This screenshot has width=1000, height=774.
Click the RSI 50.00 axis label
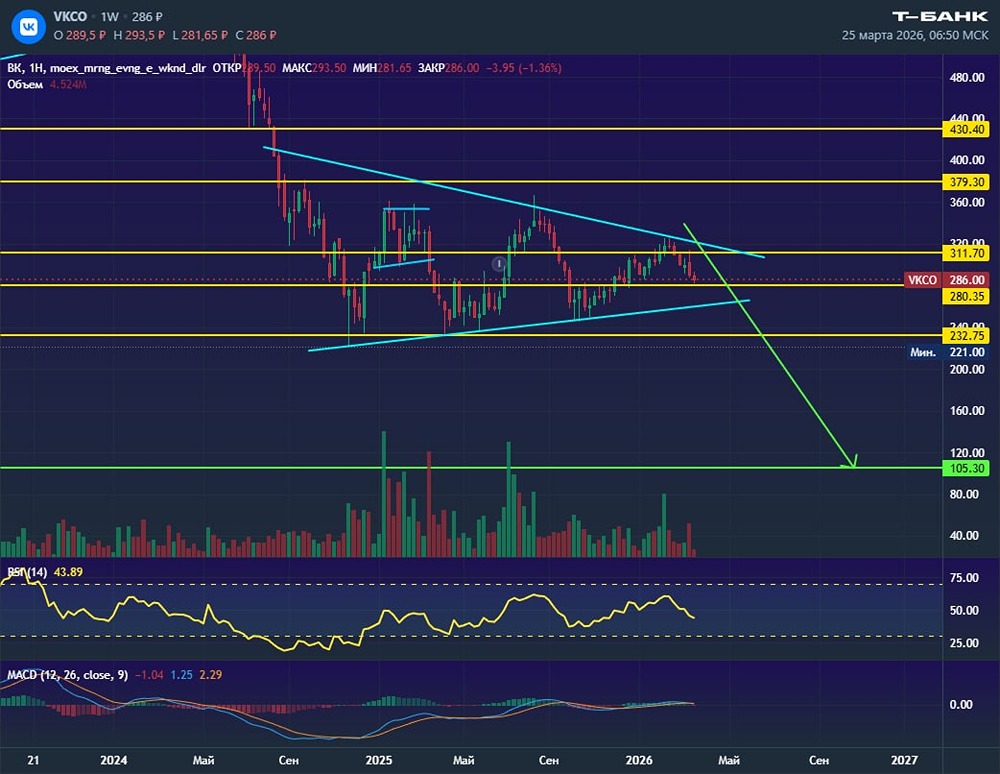(x=964, y=610)
